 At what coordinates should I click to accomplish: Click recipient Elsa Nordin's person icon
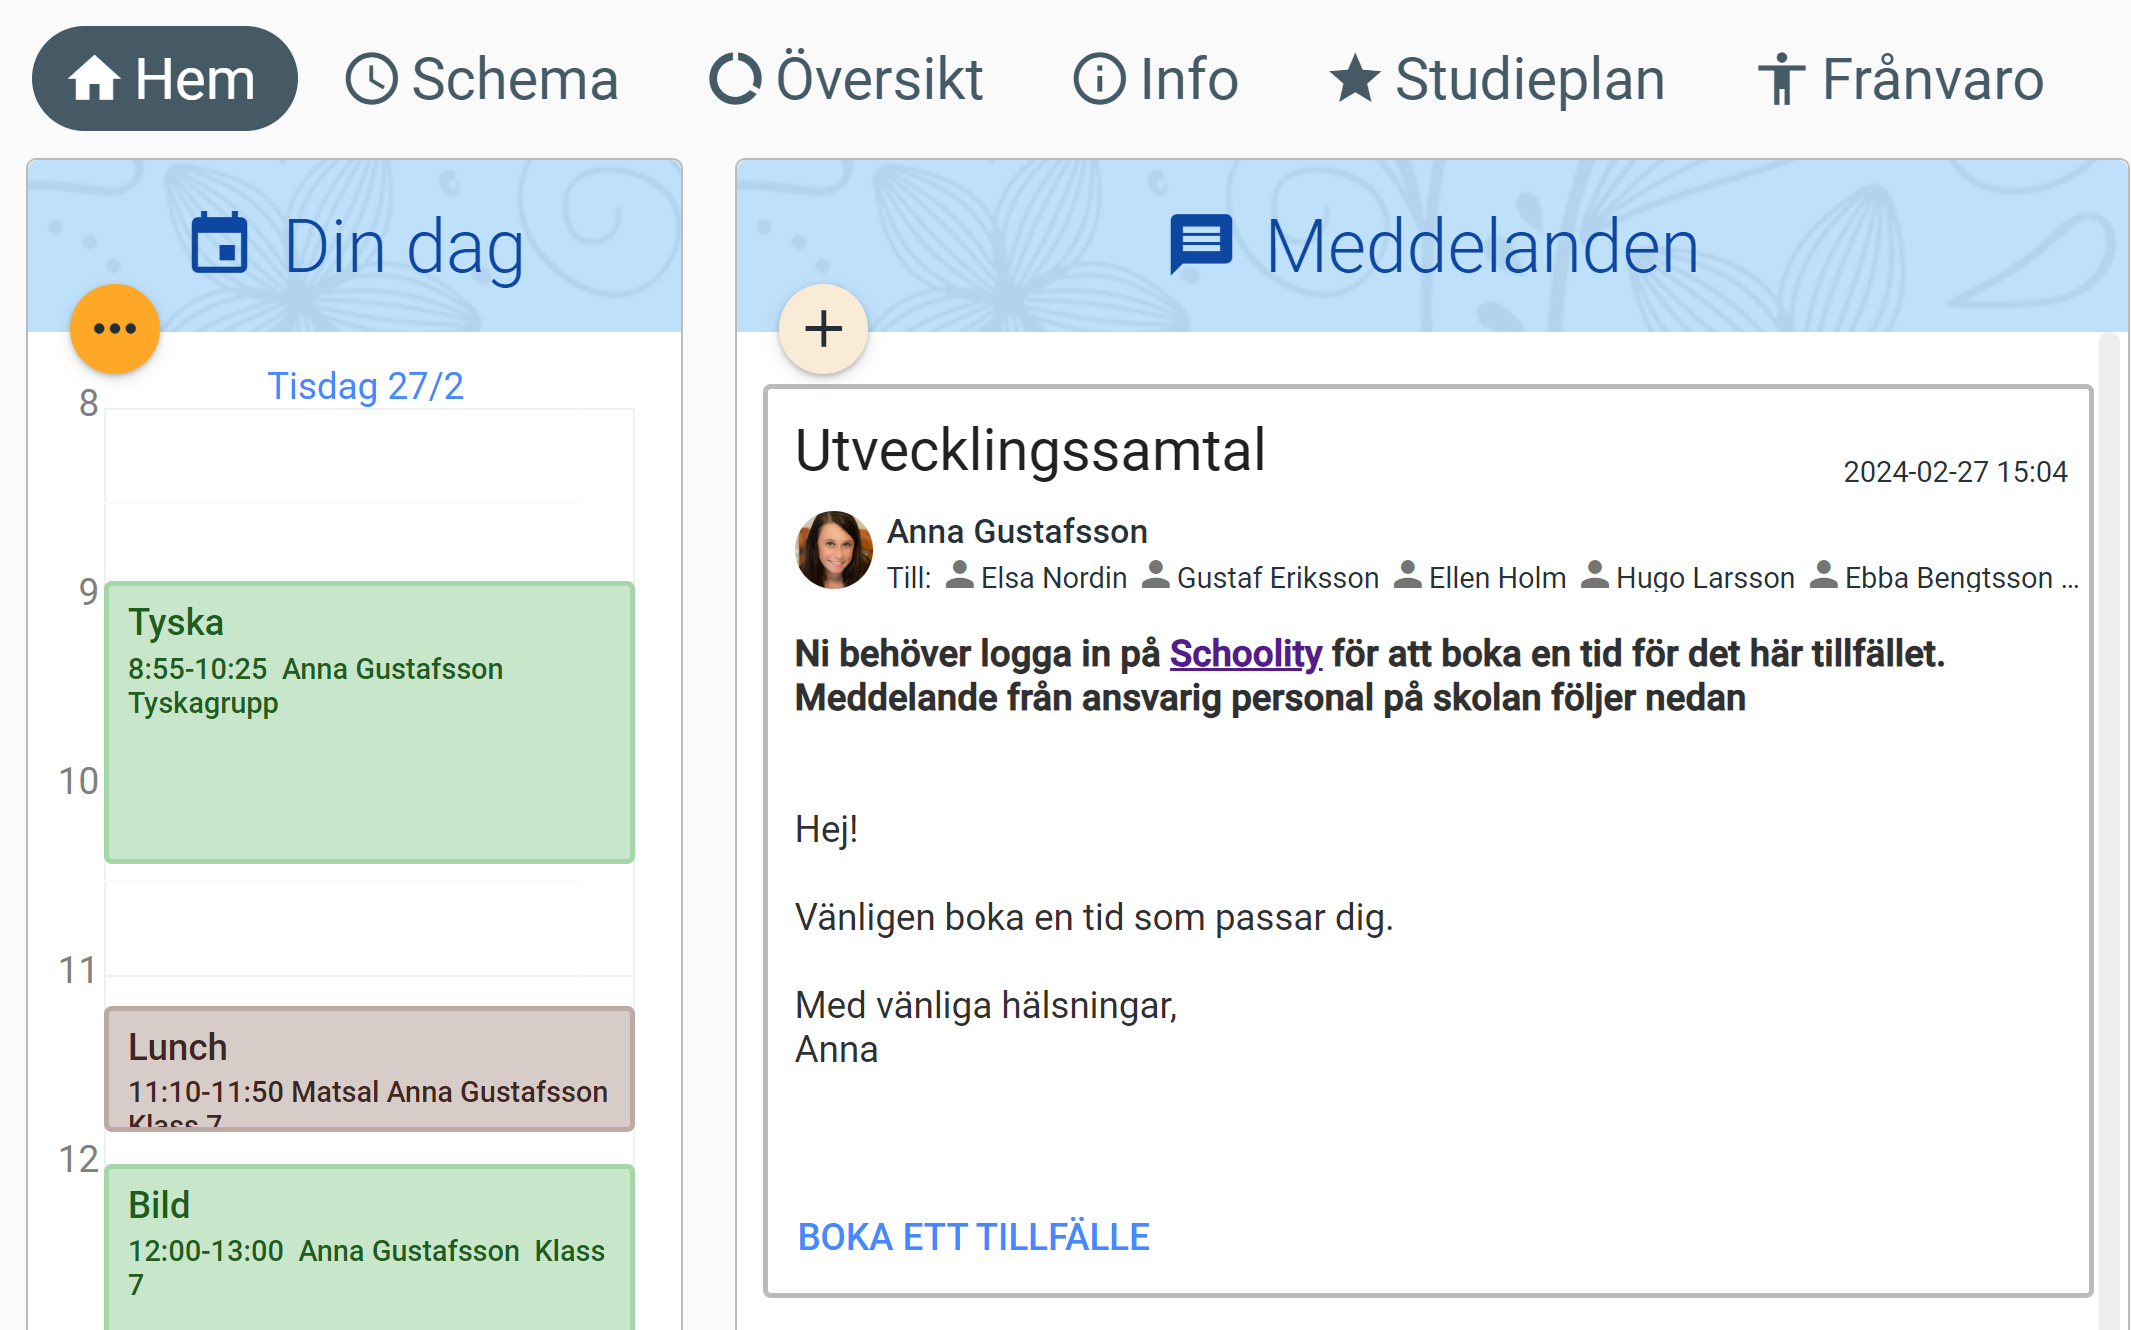coord(959,575)
